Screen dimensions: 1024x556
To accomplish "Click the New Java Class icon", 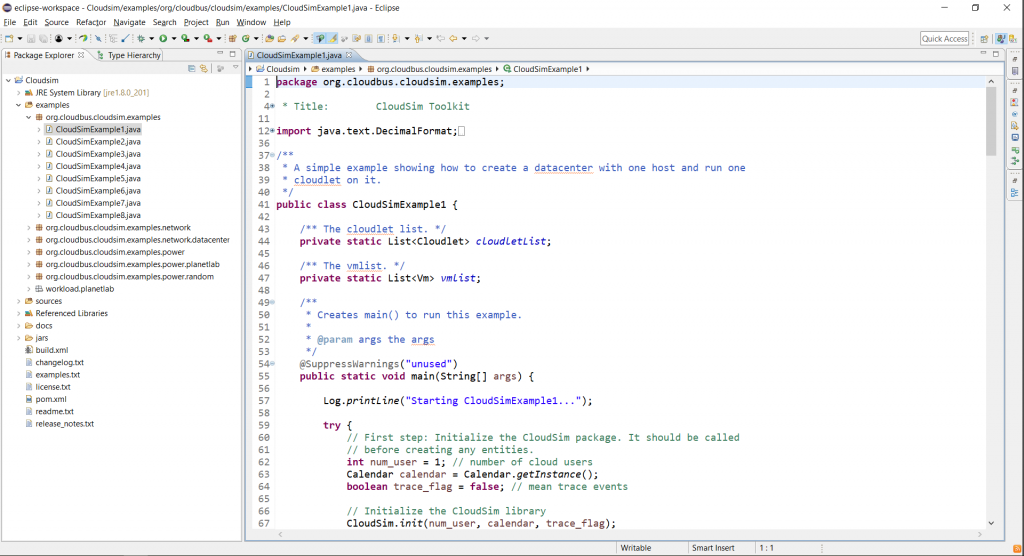I will pyautogui.click(x=246, y=39).
